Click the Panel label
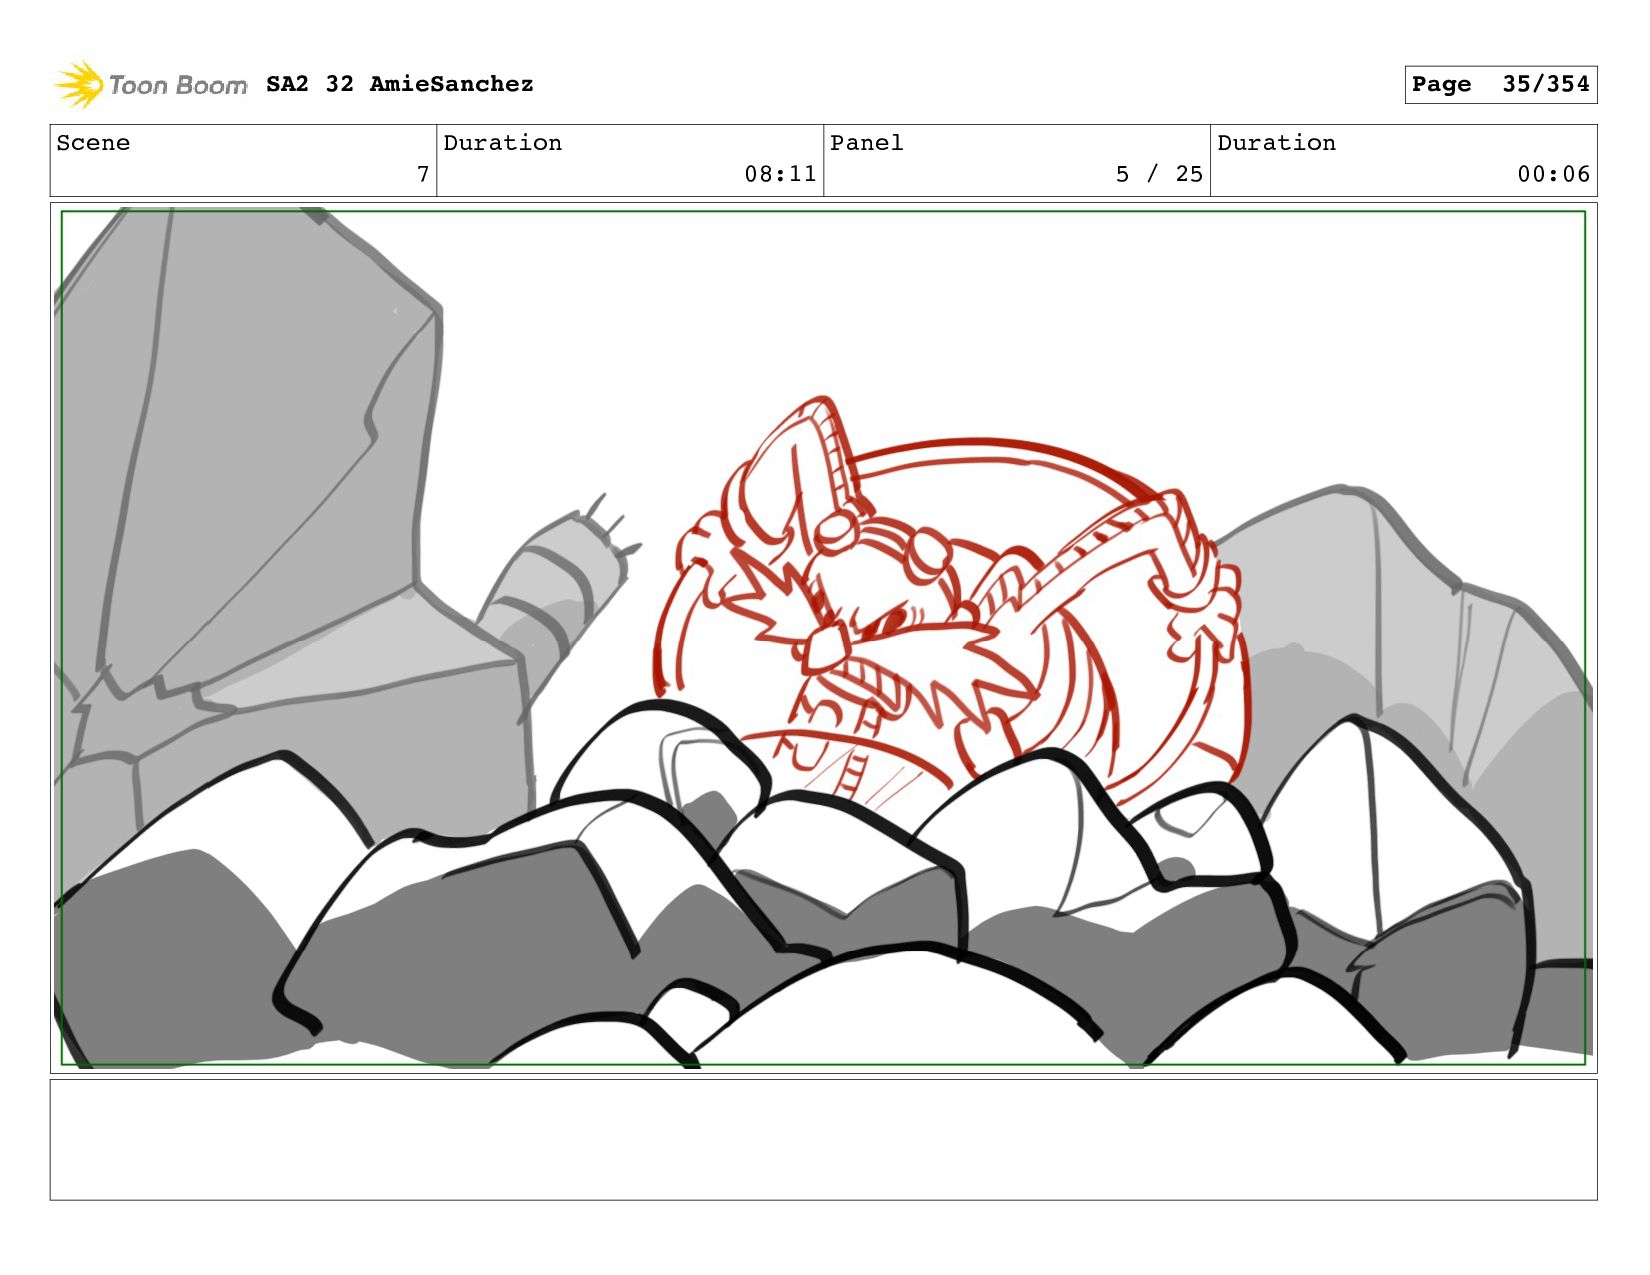1650x1275 pixels. (867, 143)
